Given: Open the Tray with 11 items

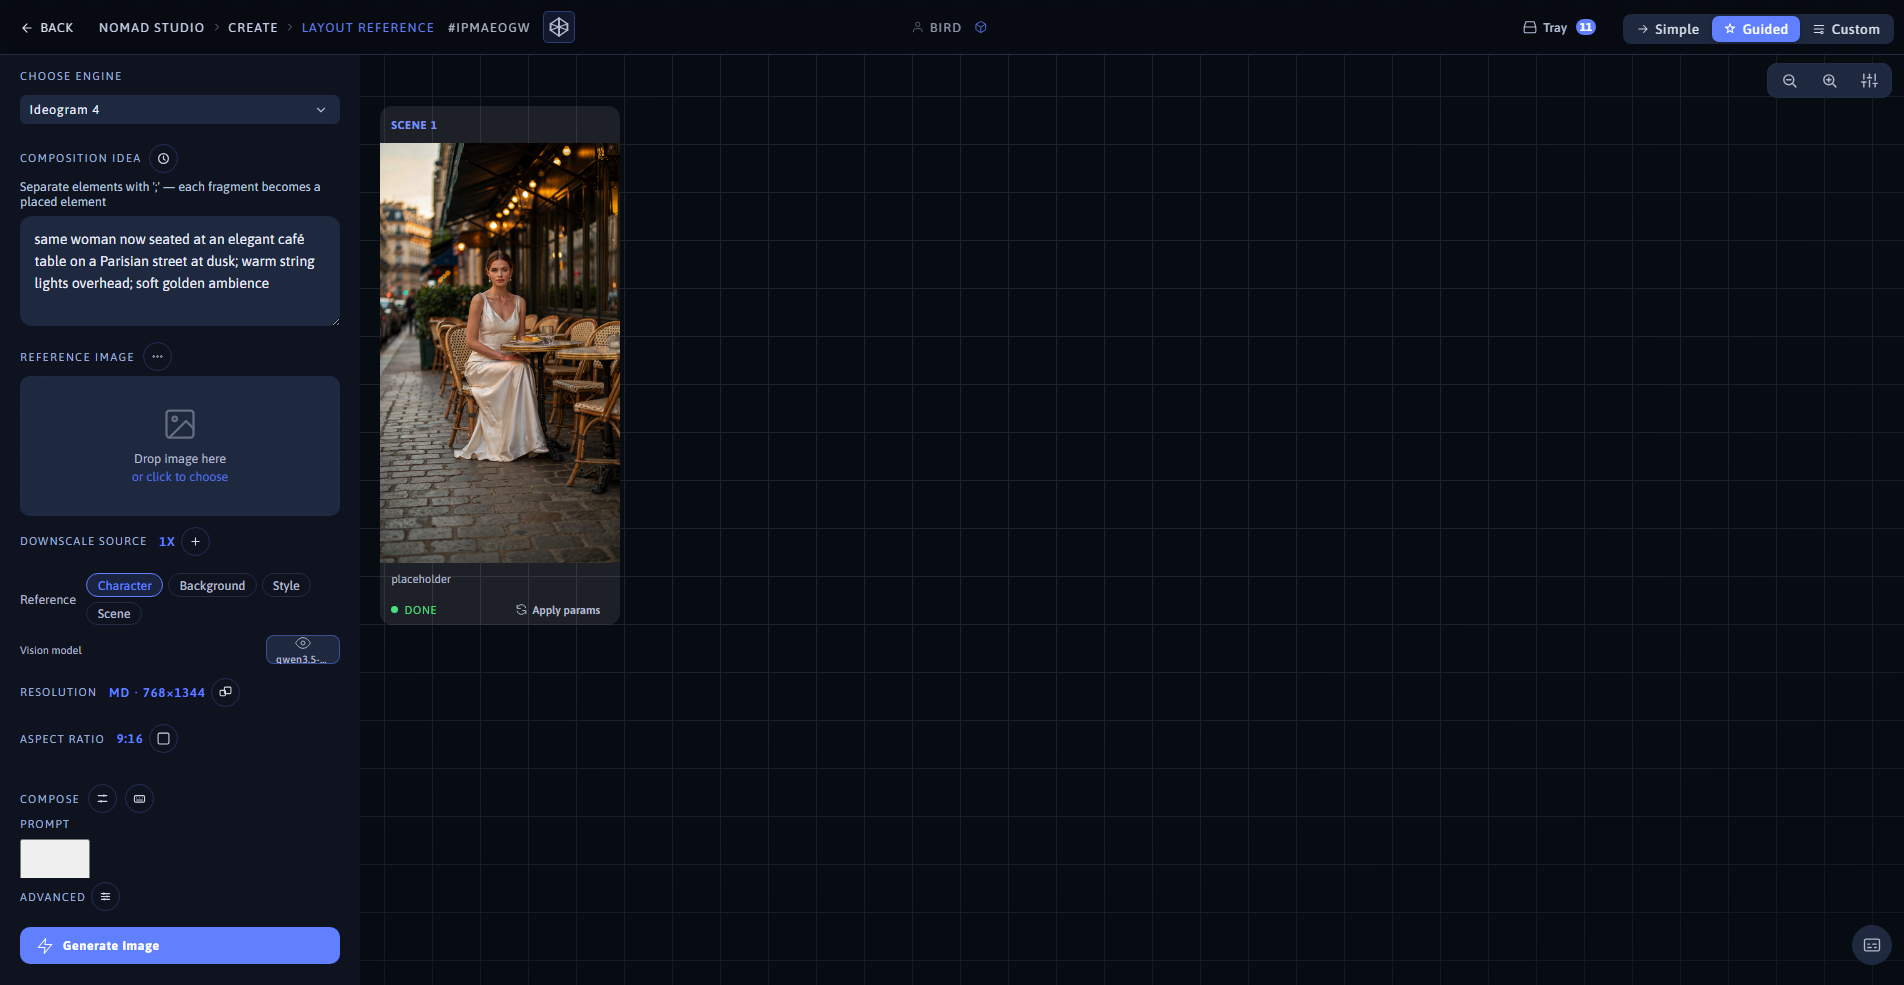Looking at the screenshot, I should (x=1559, y=28).
